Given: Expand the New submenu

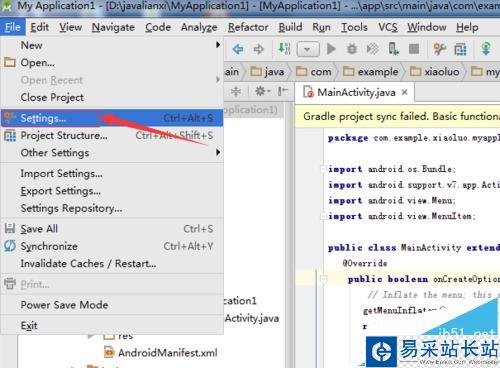Looking at the screenshot, I should point(112,45).
